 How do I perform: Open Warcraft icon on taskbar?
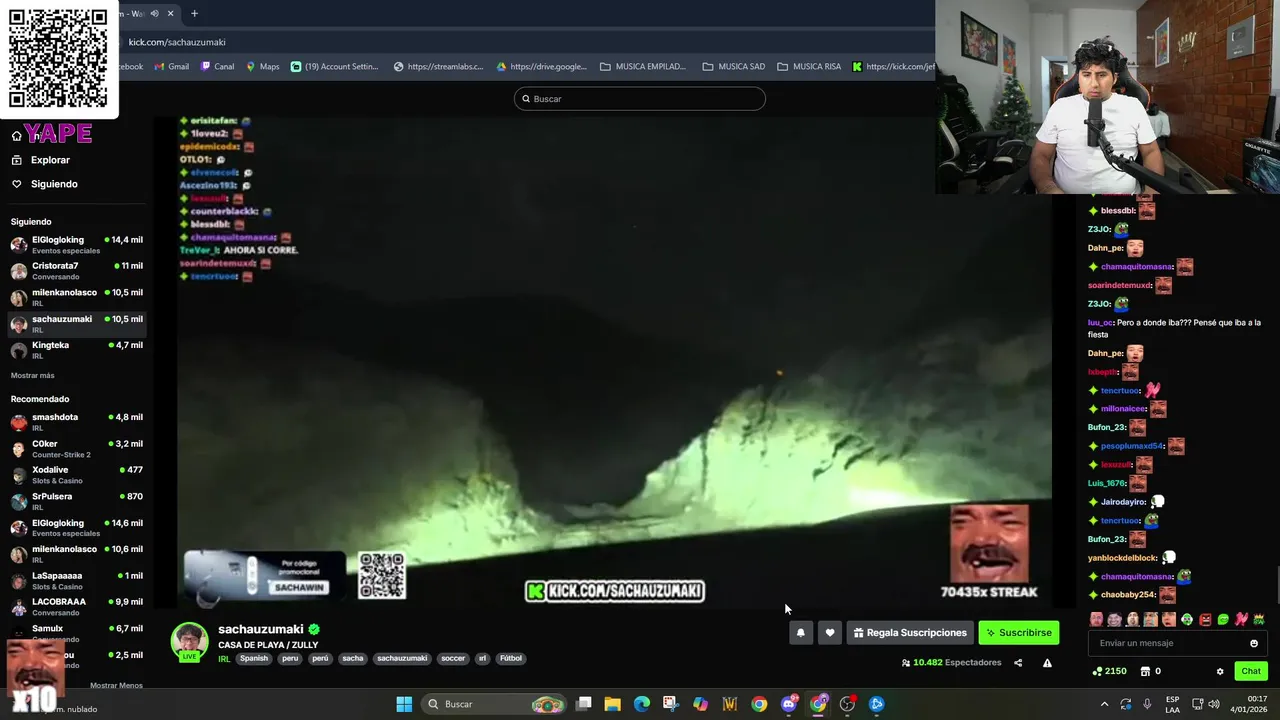point(730,704)
